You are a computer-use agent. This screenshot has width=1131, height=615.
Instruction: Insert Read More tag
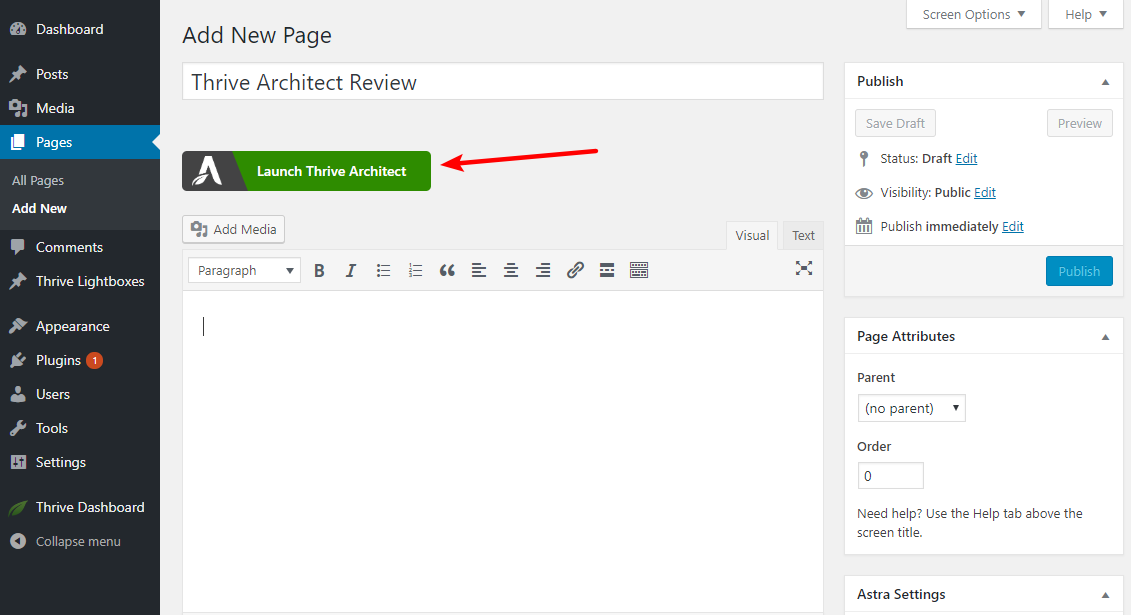607,270
